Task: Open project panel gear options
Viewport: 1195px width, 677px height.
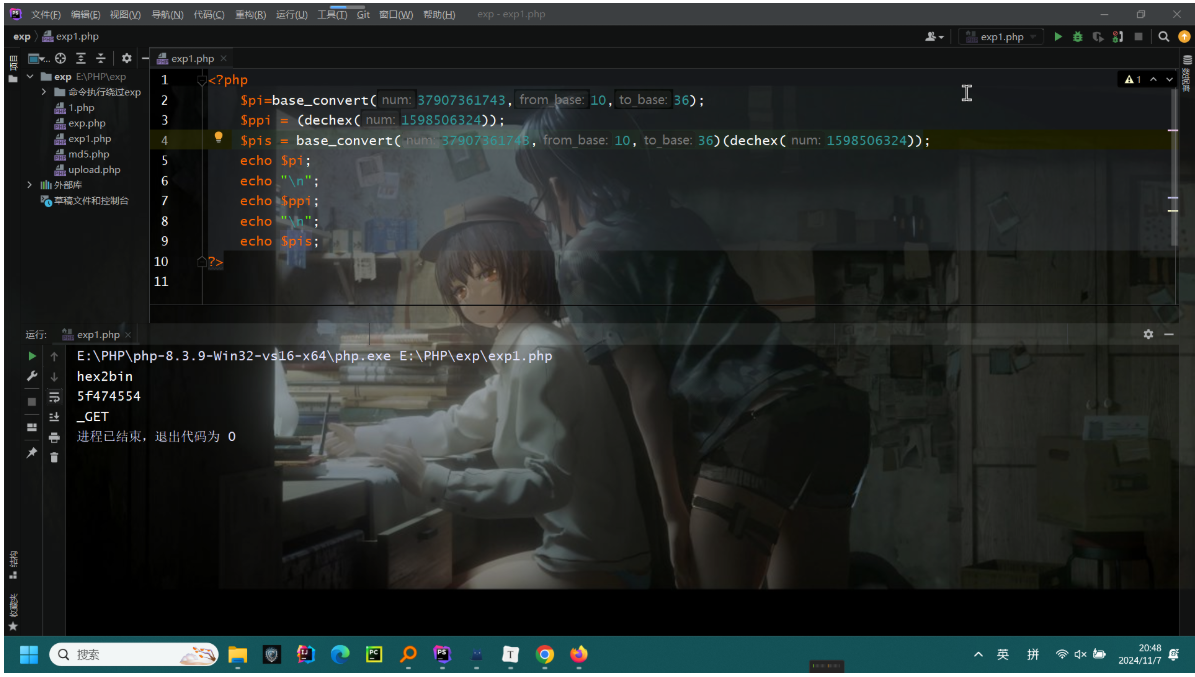Action: [127, 59]
